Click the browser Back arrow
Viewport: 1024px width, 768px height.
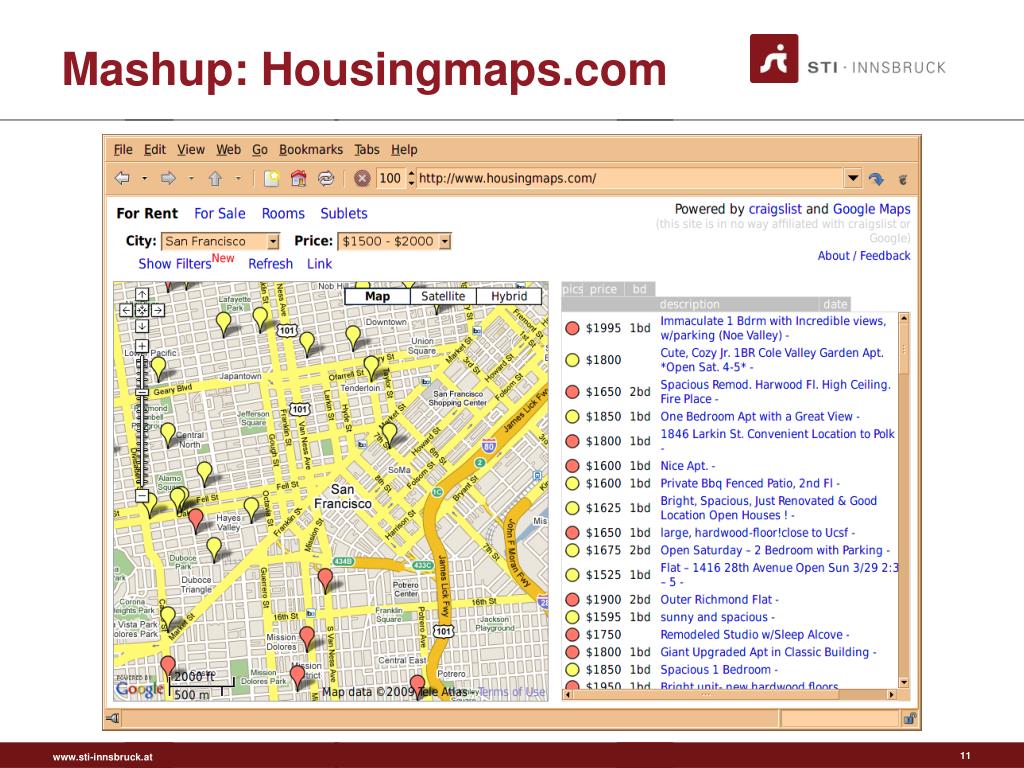122,178
